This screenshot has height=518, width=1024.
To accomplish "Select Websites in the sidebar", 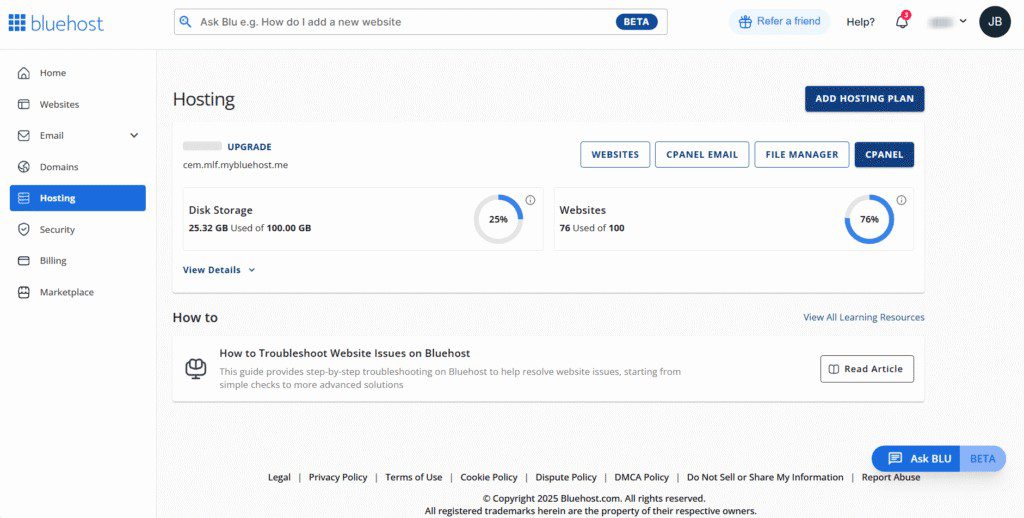I will [x=59, y=105].
